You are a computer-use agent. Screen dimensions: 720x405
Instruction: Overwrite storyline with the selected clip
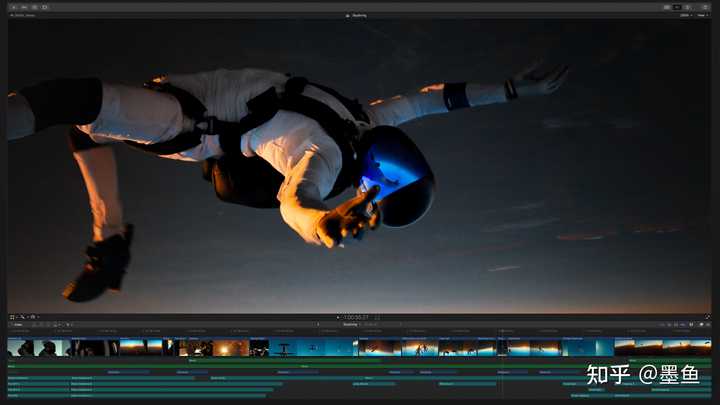tap(56, 325)
